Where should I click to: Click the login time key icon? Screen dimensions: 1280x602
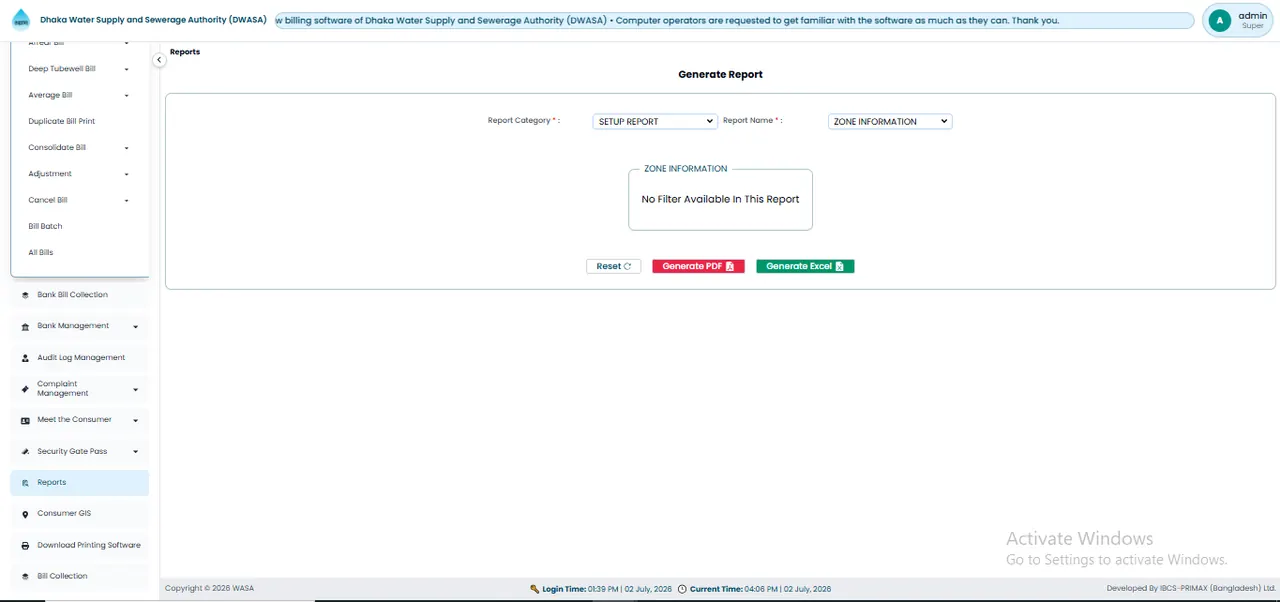pyautogui.click(x=535, y=589)
